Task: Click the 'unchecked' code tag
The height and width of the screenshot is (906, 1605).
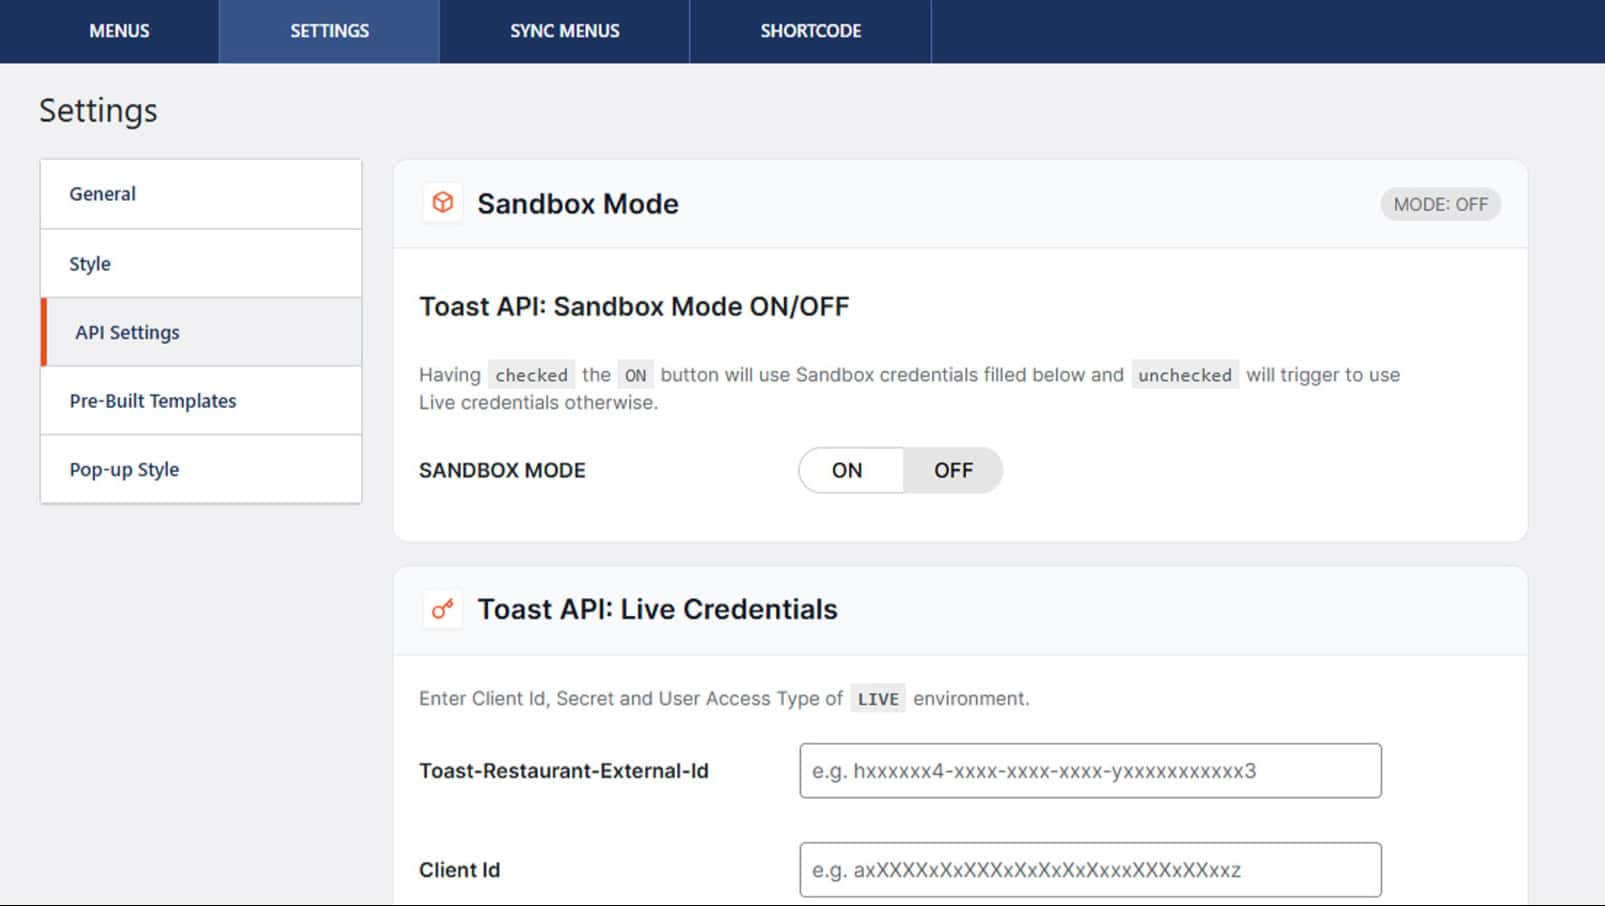Action: tap(1185, 375)
